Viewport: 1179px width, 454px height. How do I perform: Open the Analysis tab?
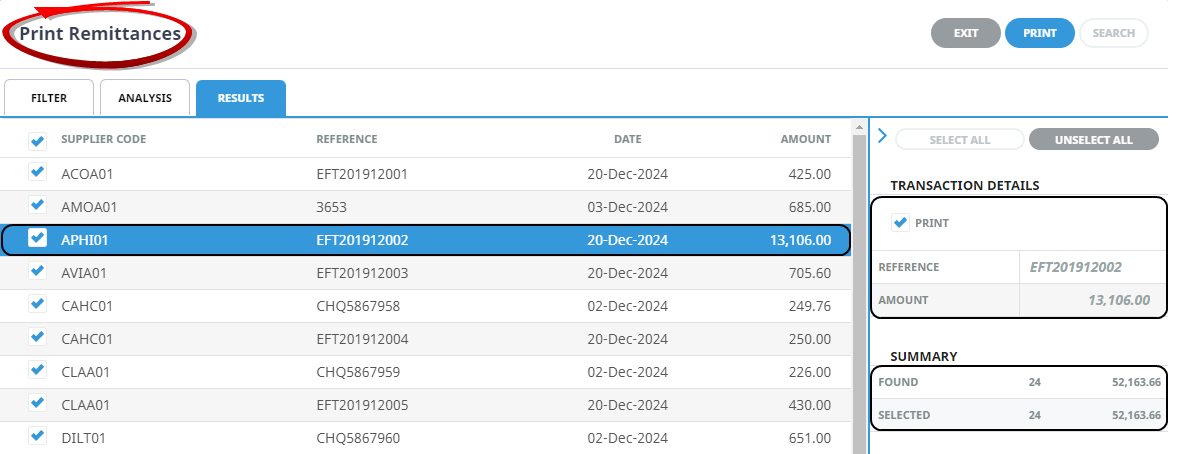pos(145,98)
